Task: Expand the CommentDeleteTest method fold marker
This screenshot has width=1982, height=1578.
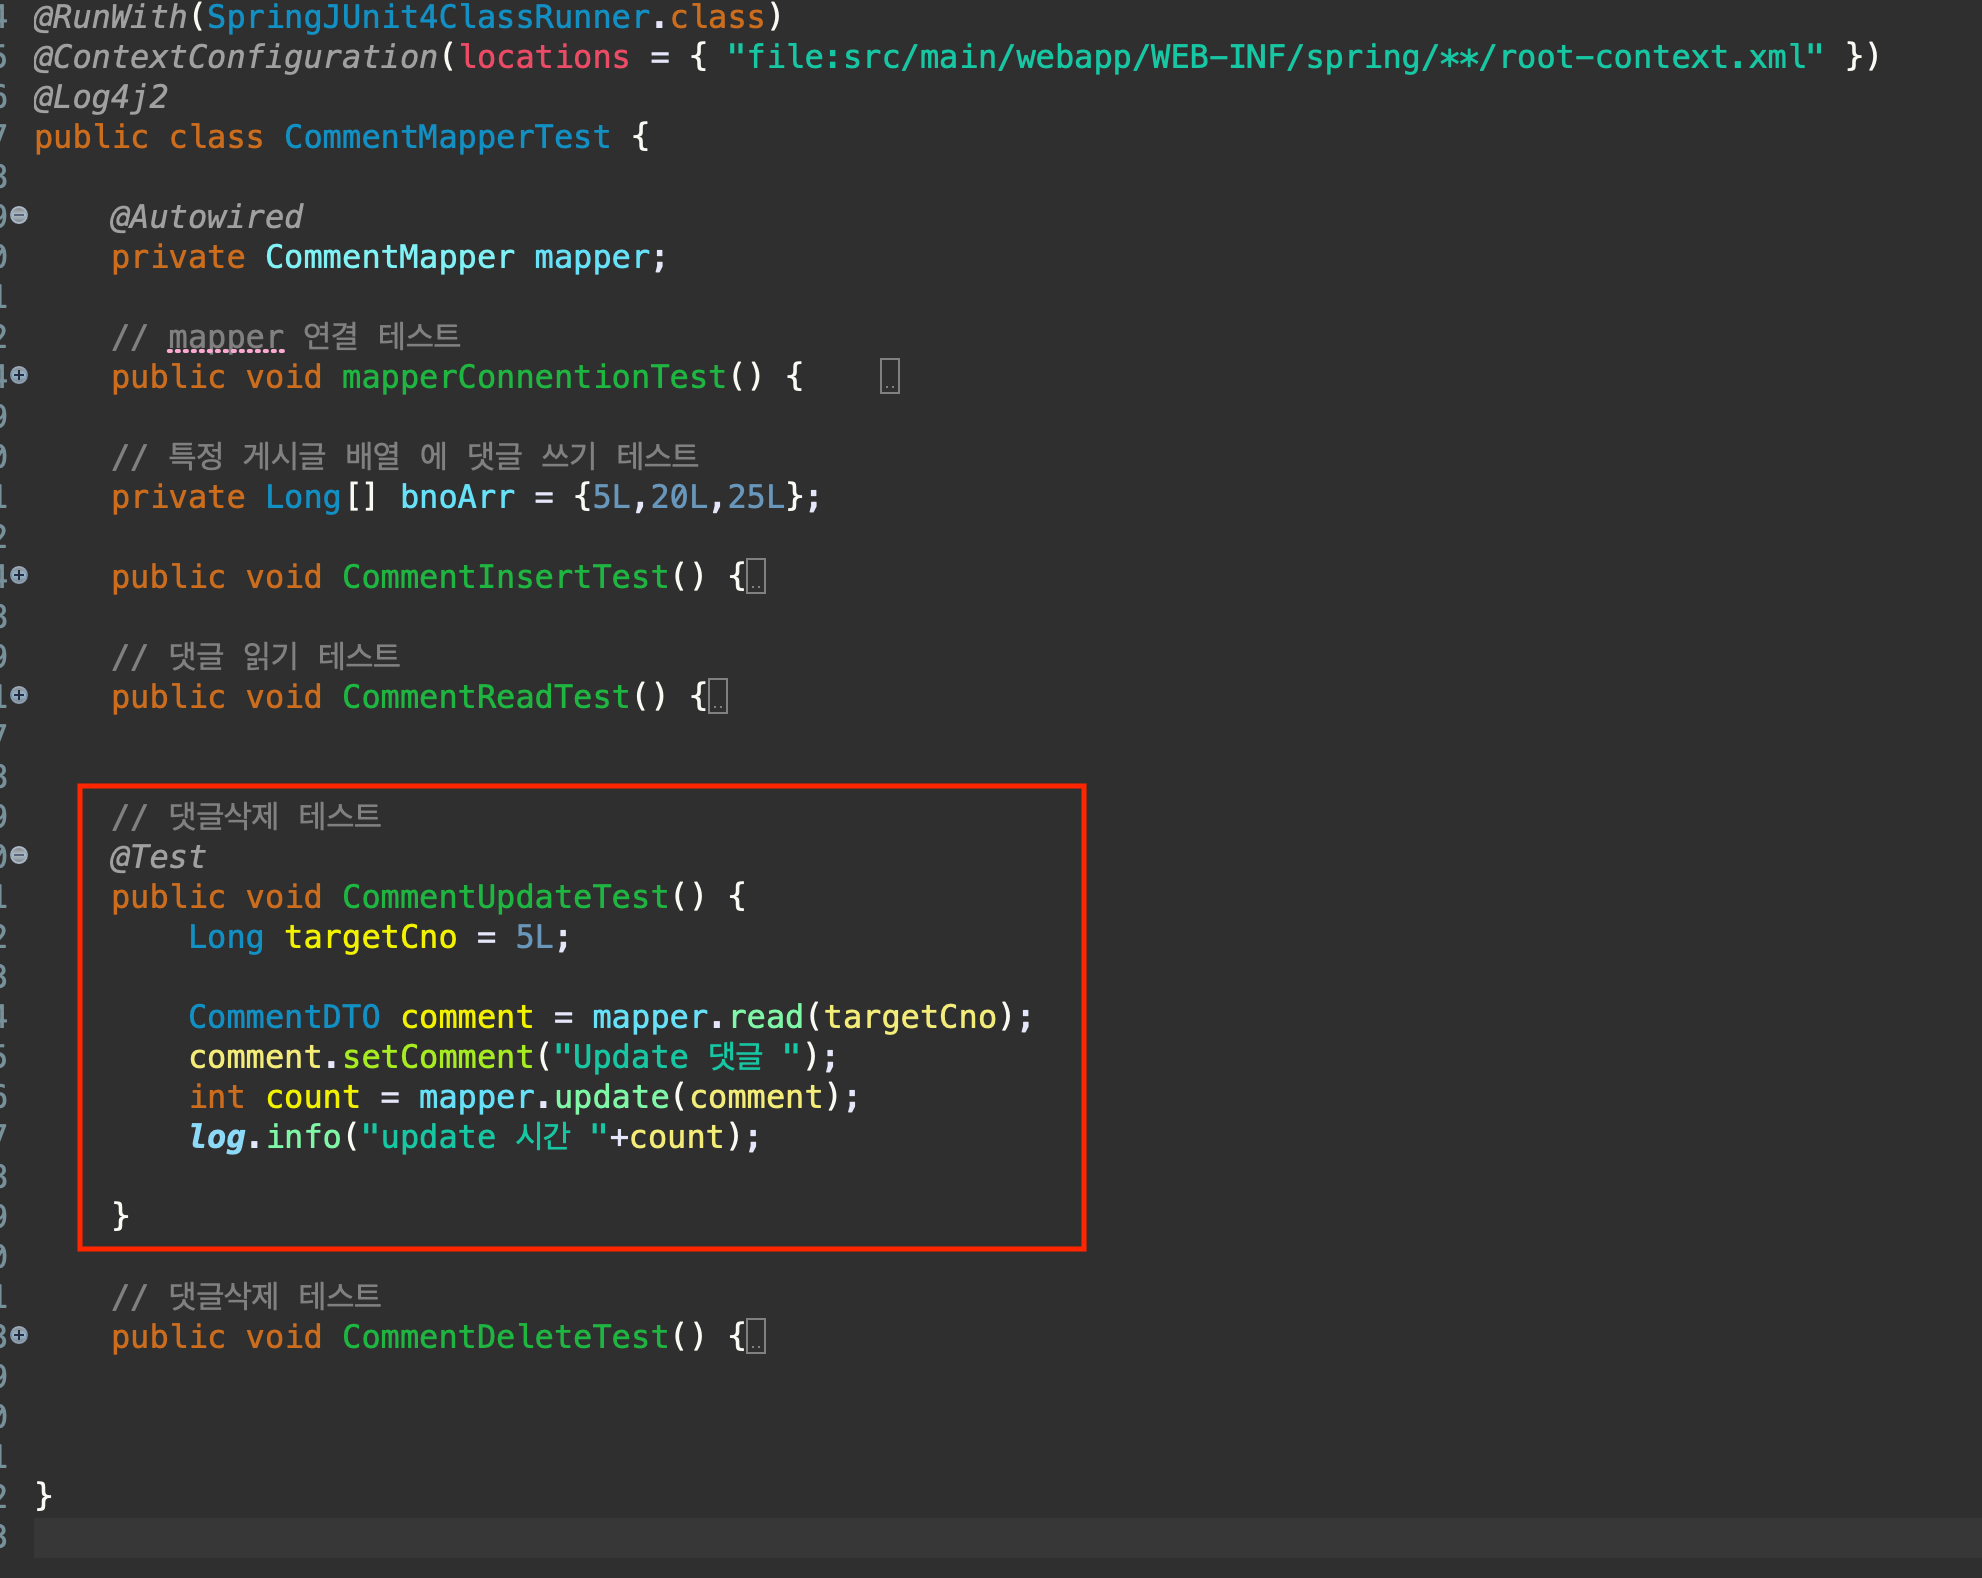Action: click(x=19, y=1335)
